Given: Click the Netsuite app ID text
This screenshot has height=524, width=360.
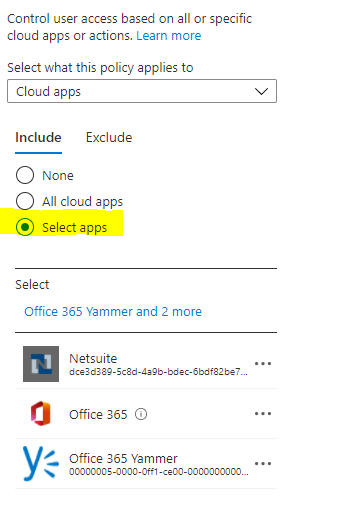Looking at the screenshot, I should click(x=158, y=372).
